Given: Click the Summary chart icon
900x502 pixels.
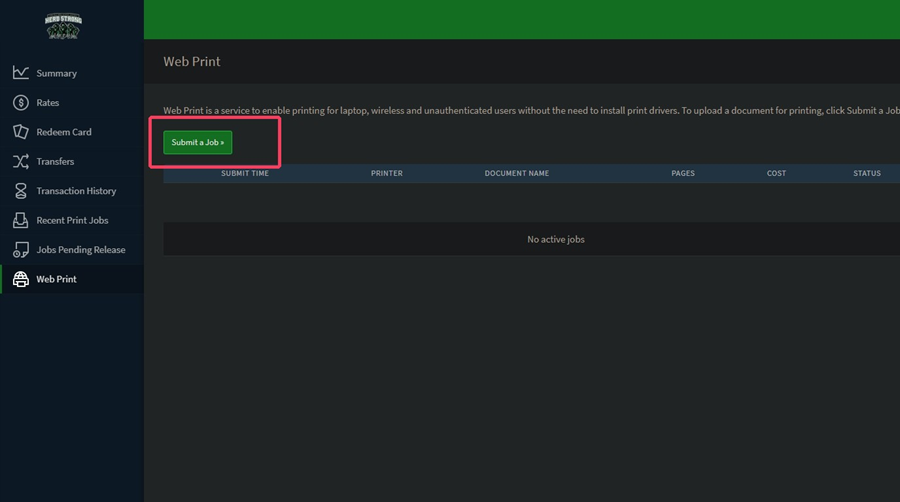Looking at the screenshot, I should coord(21,73).
